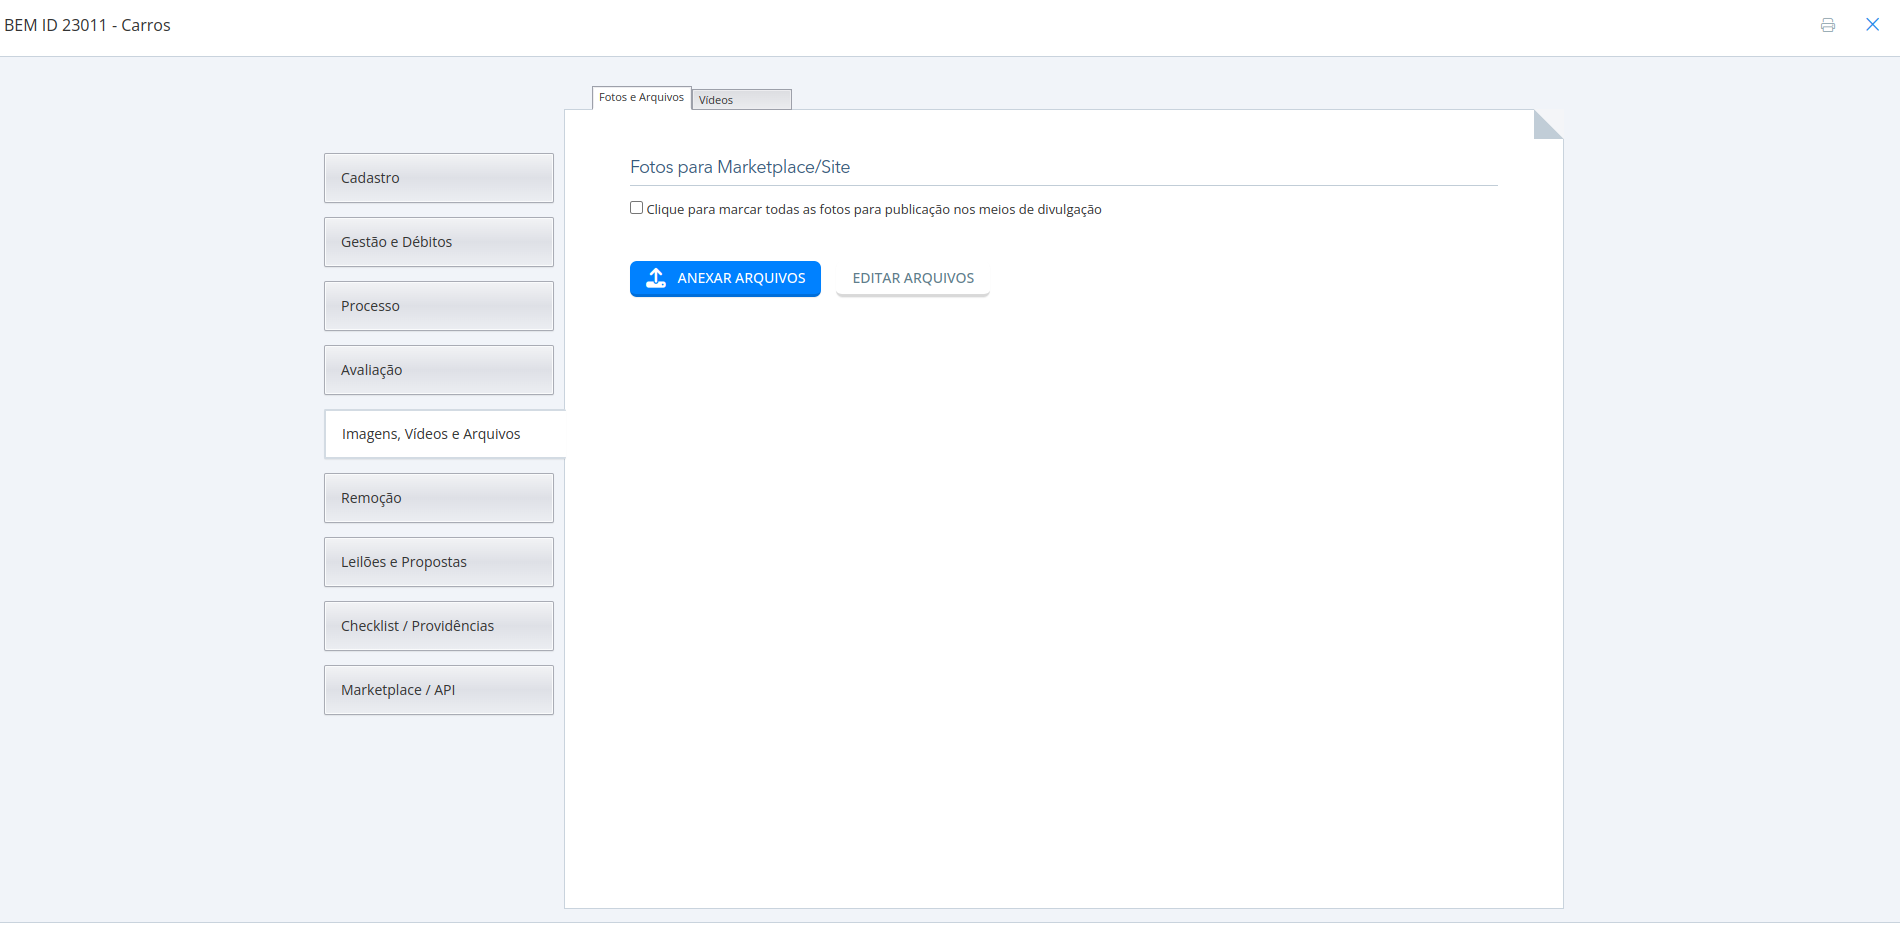Open the Fotos e Arquivos tab
Screen dimensions: 1900x929
(x=641, y=96)
